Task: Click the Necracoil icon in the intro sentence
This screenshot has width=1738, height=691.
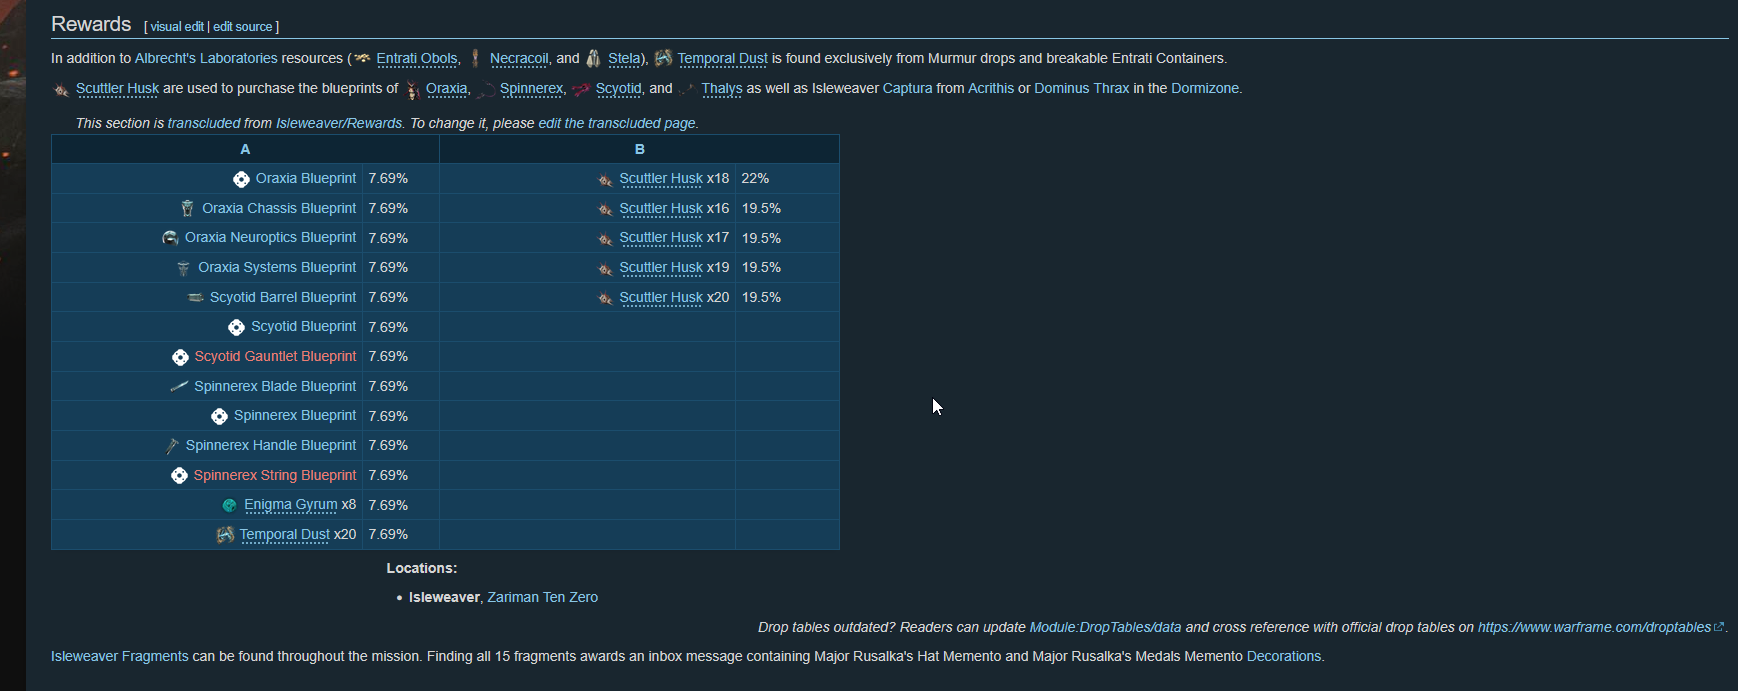Action: (476, 58)
